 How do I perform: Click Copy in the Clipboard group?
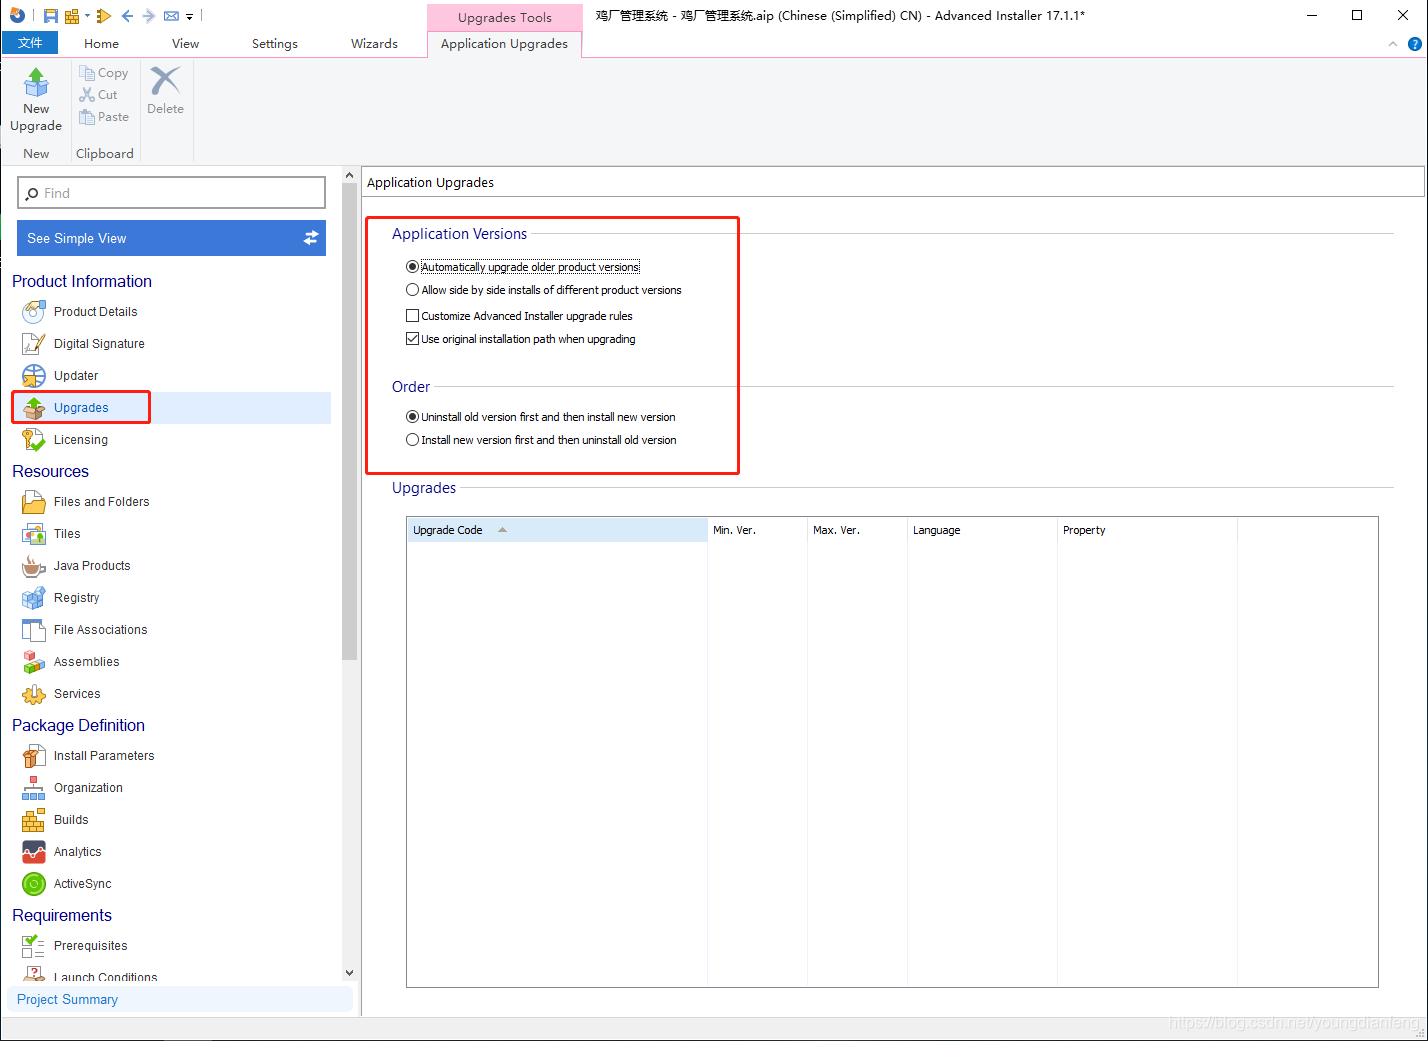(x=104, y=73)
